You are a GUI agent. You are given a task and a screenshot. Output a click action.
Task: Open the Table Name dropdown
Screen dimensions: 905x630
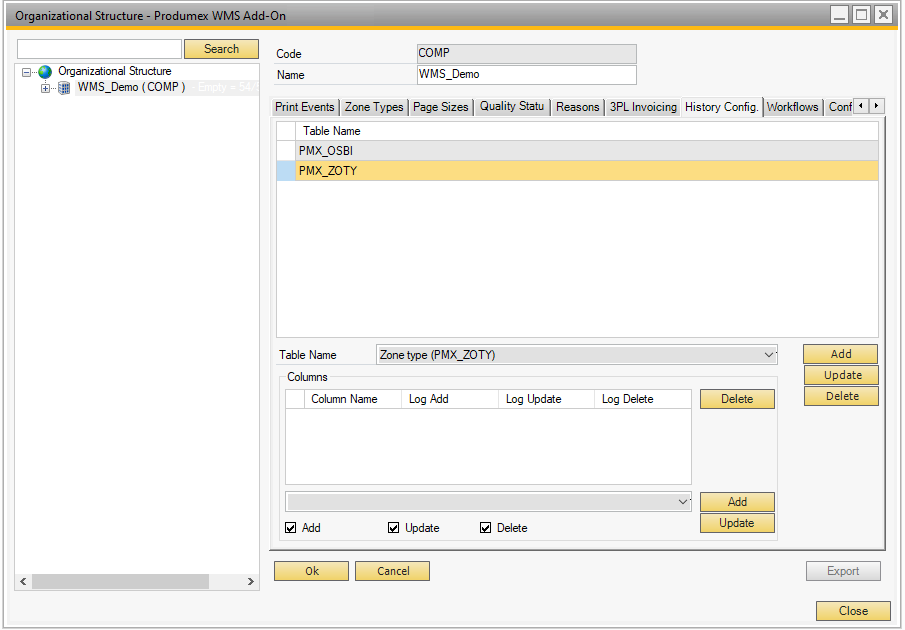point(768,355)
